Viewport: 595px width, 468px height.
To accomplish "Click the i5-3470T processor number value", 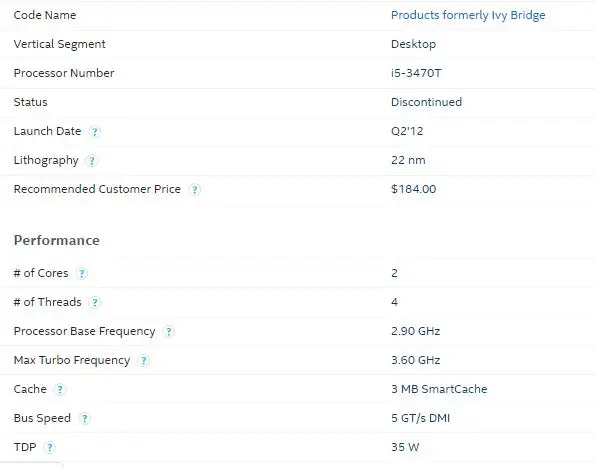I will click(416, 73).
